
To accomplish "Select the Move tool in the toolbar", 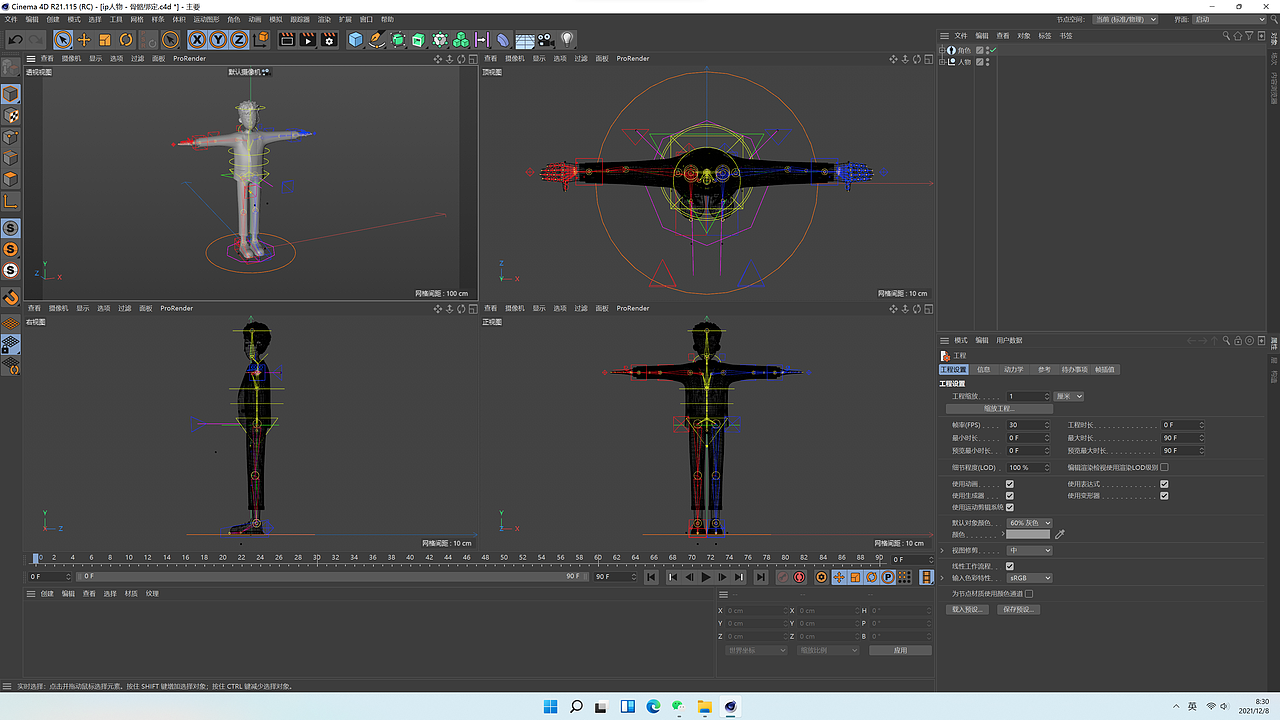I will (85, 40).
